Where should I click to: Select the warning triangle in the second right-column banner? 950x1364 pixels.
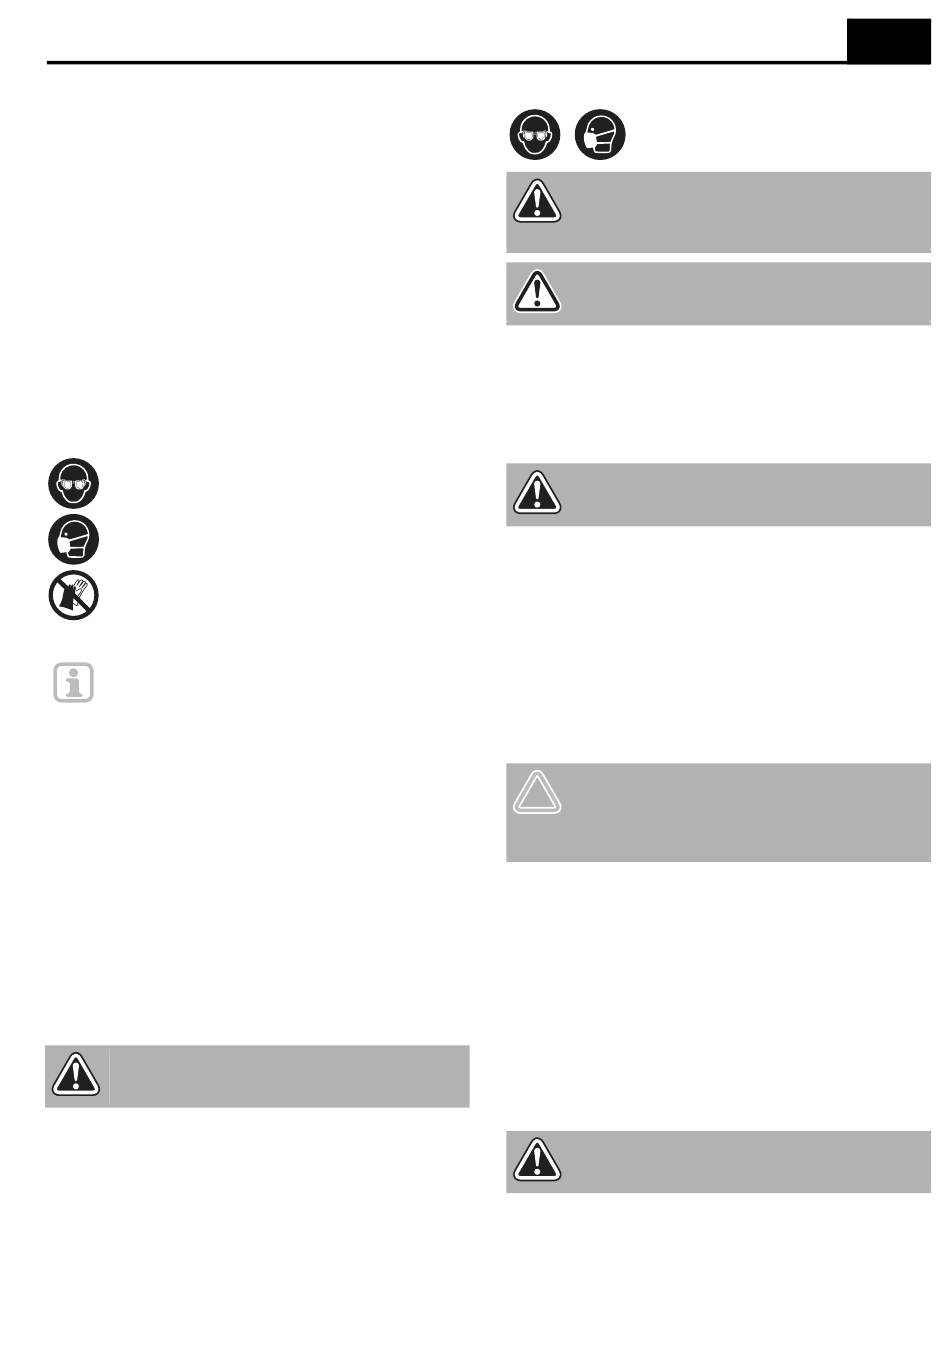coord(537,291)
